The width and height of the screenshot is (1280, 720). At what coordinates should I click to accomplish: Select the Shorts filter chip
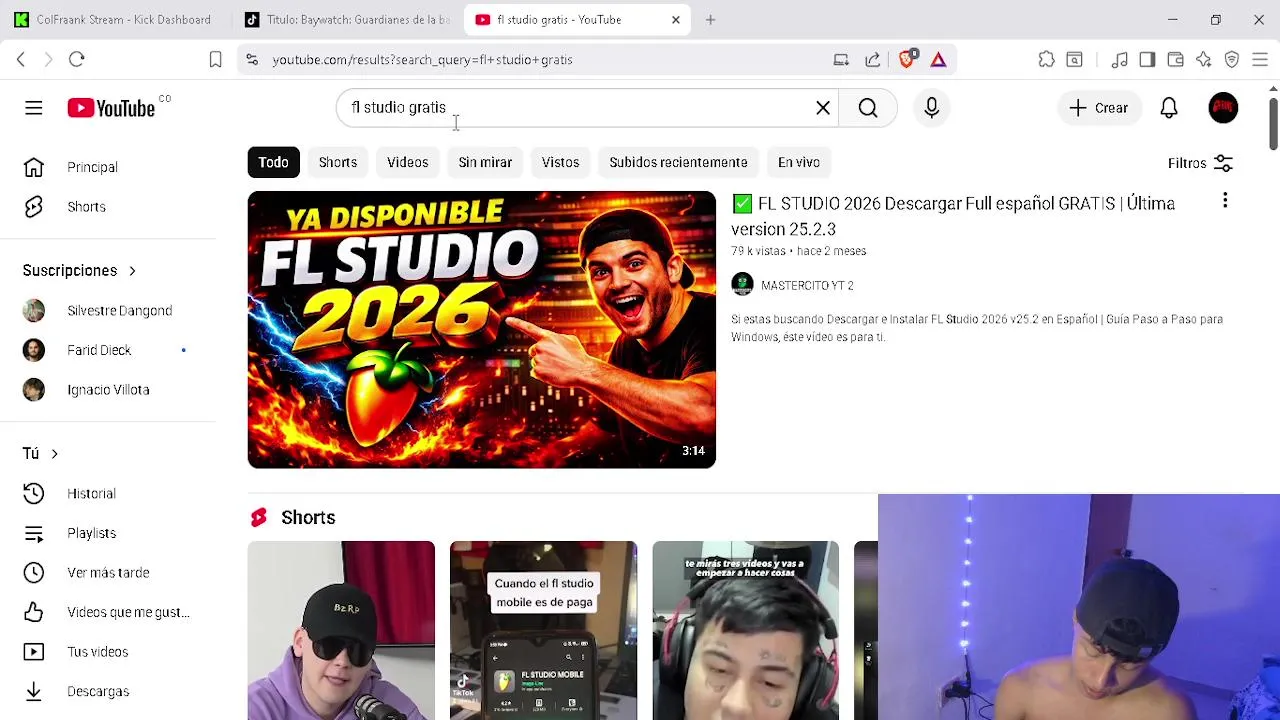(x=338, y=162)
